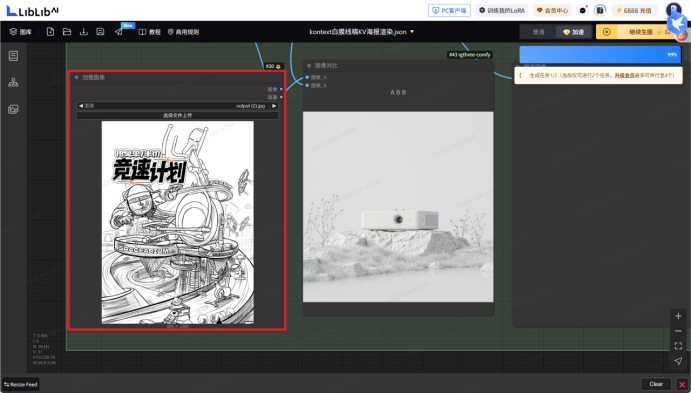Open the folder icon to load workflow
This screenshot has height=393, width=691.
pyautogui.click(x=67, y=32)
